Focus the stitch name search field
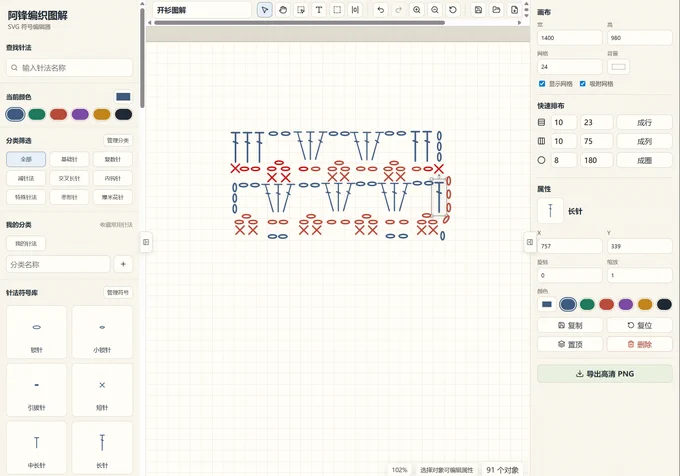The width and height of the screenshot is (680, 476). pyautogui.click(x=69, y=68)
